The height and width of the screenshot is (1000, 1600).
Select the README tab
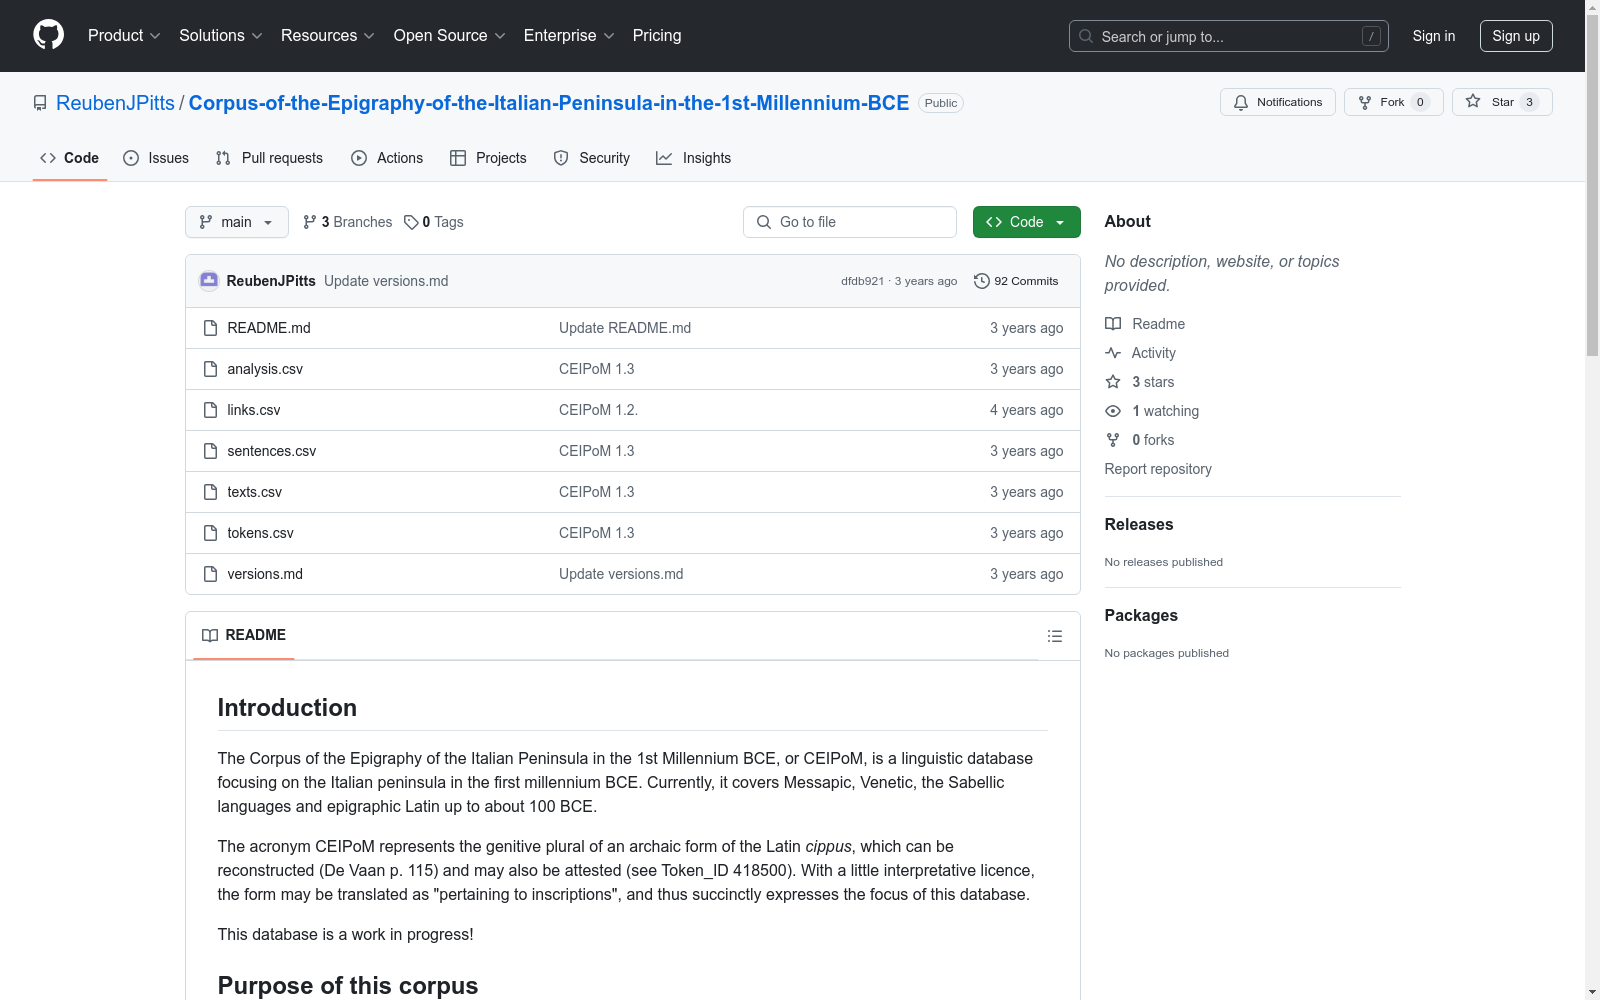point(244,635)
